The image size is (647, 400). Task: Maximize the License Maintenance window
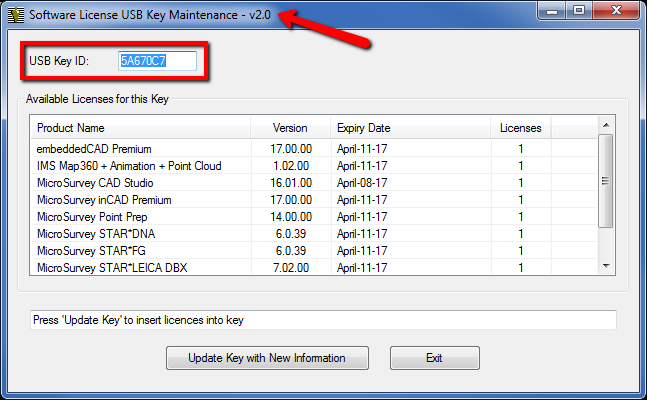point(579,10)
